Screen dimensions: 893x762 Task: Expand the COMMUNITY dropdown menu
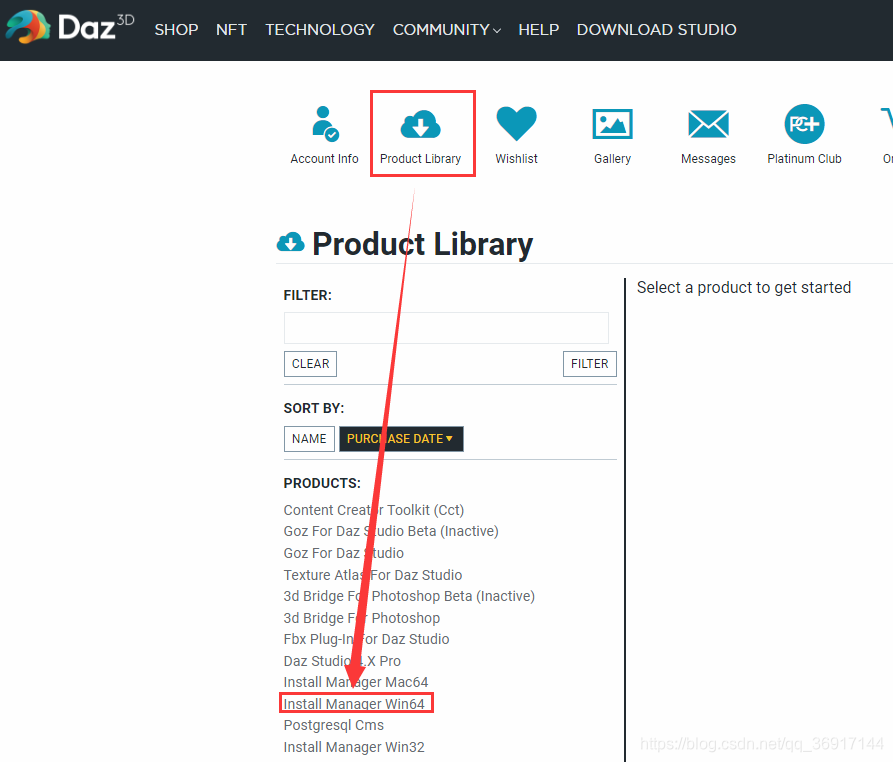point(446,30)
